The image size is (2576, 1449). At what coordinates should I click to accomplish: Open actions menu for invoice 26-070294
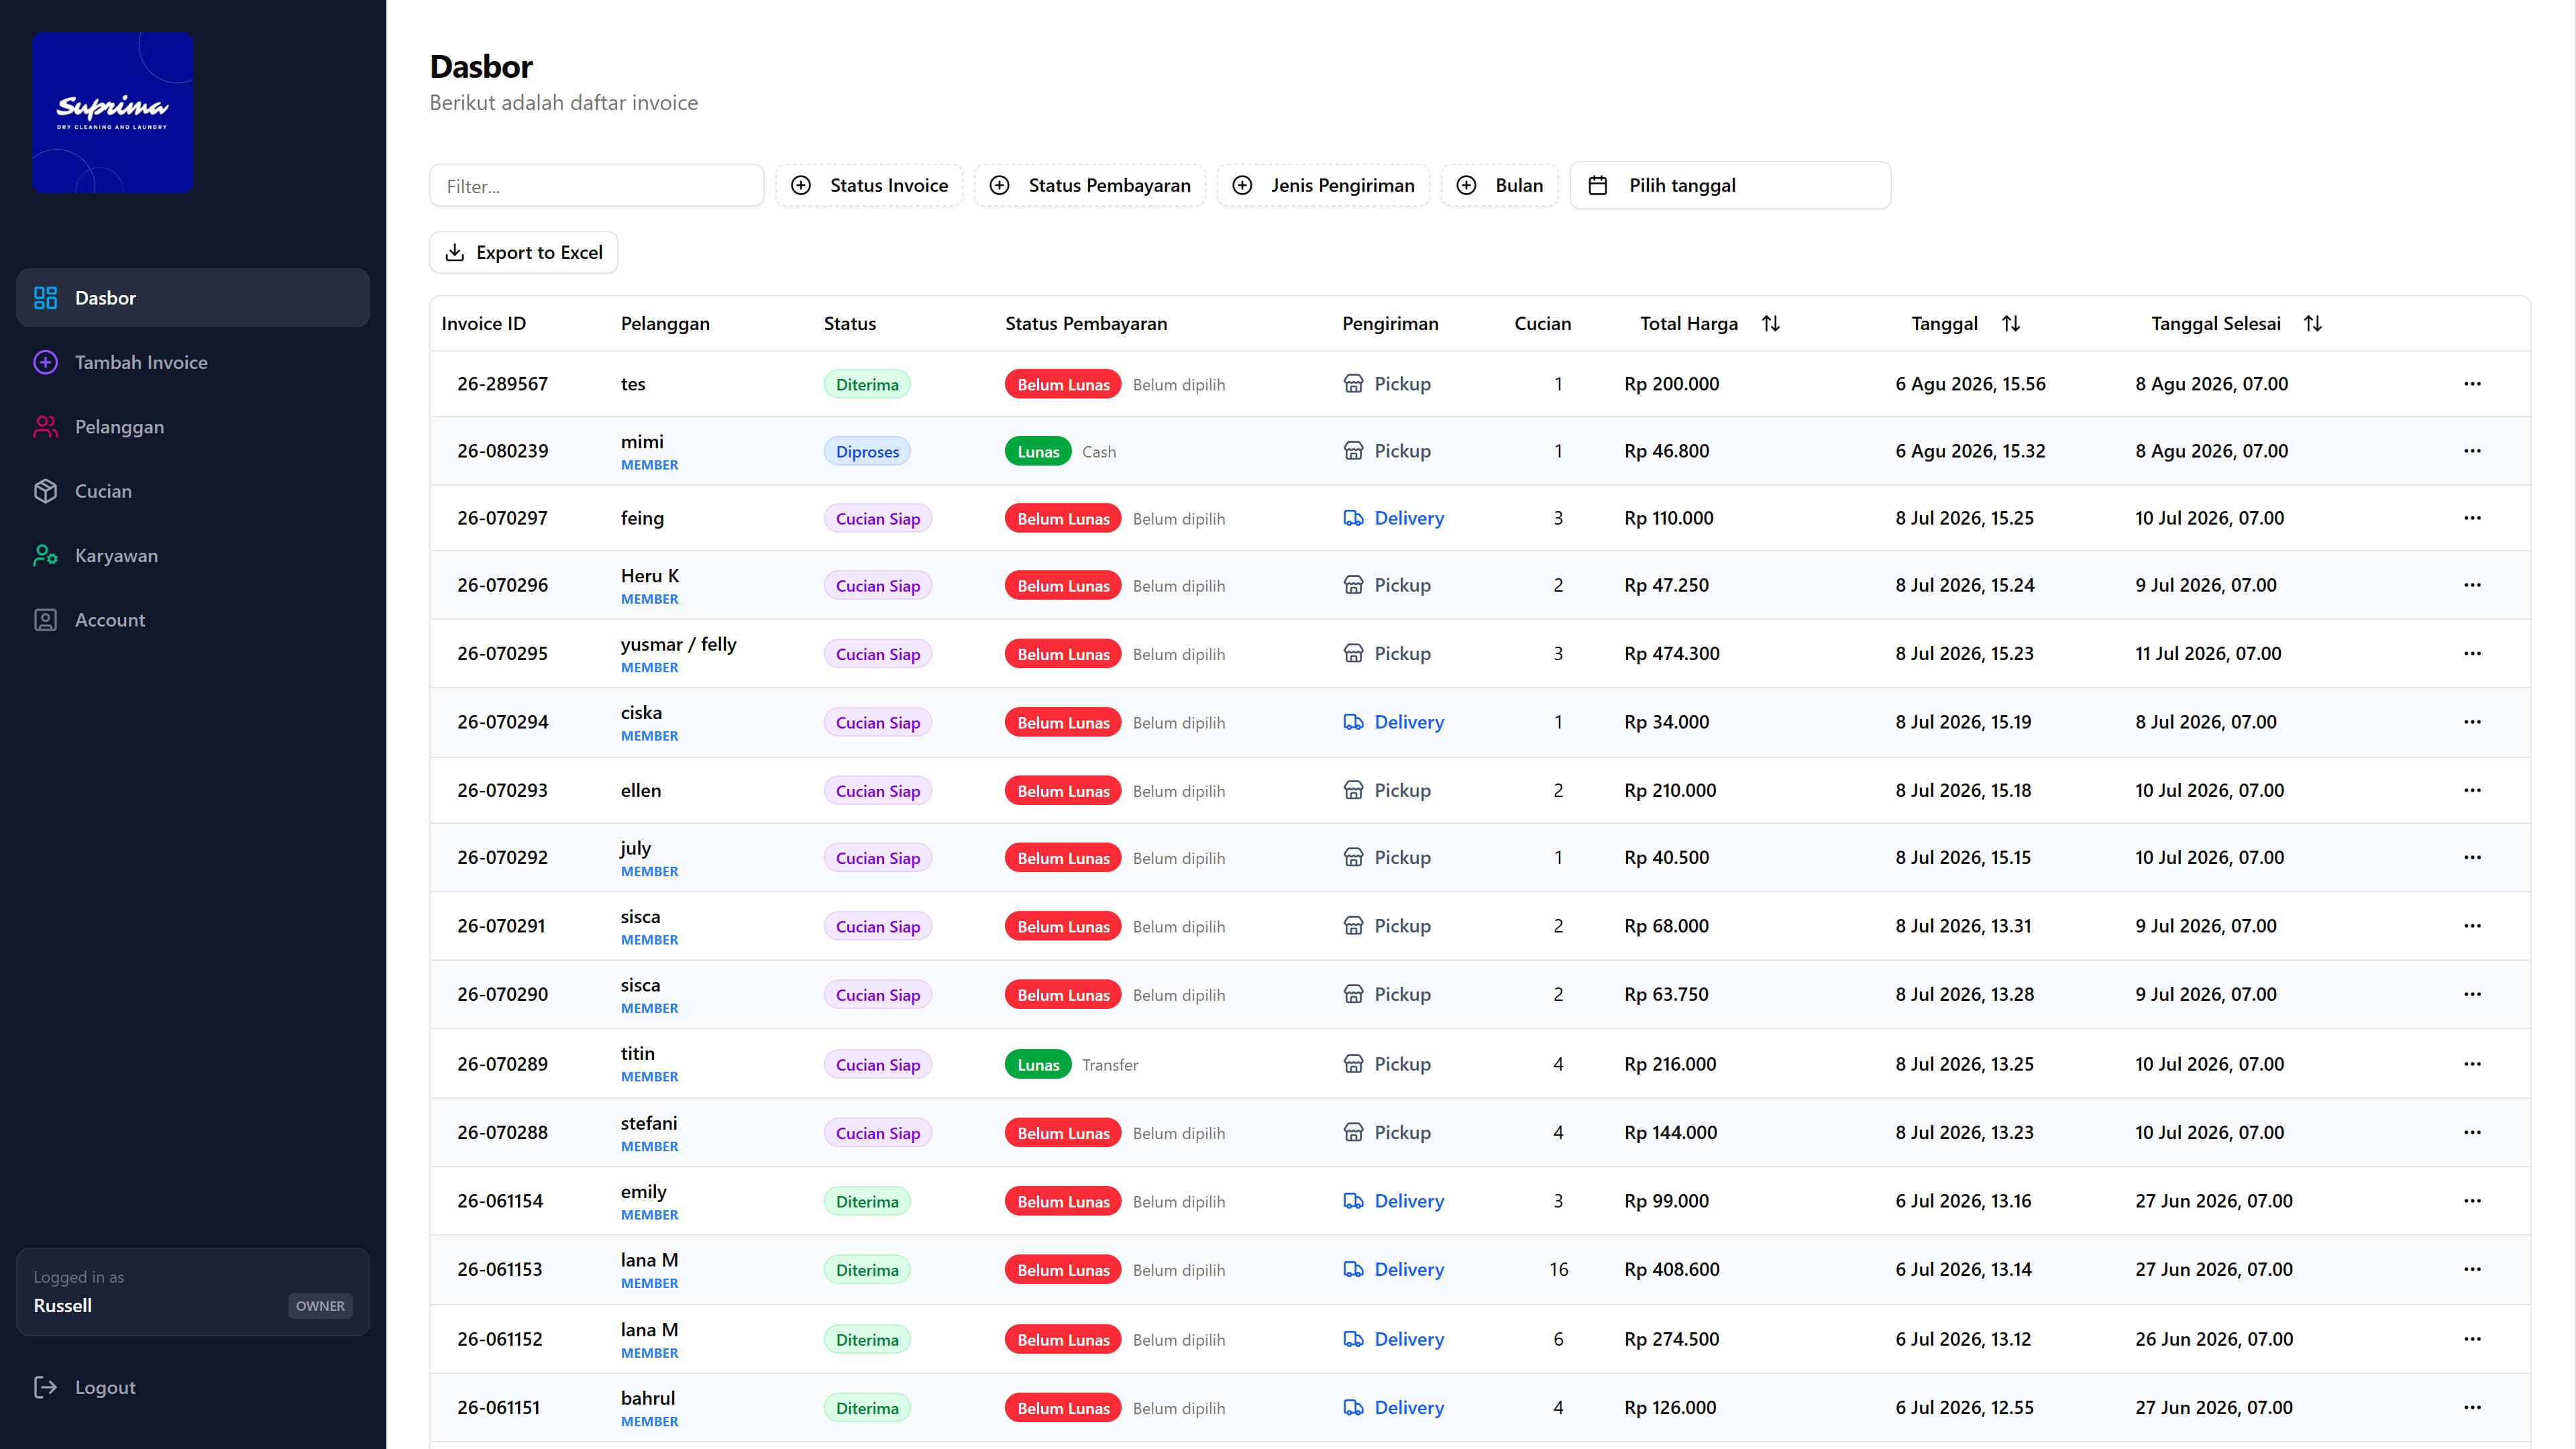point(2472,722)
